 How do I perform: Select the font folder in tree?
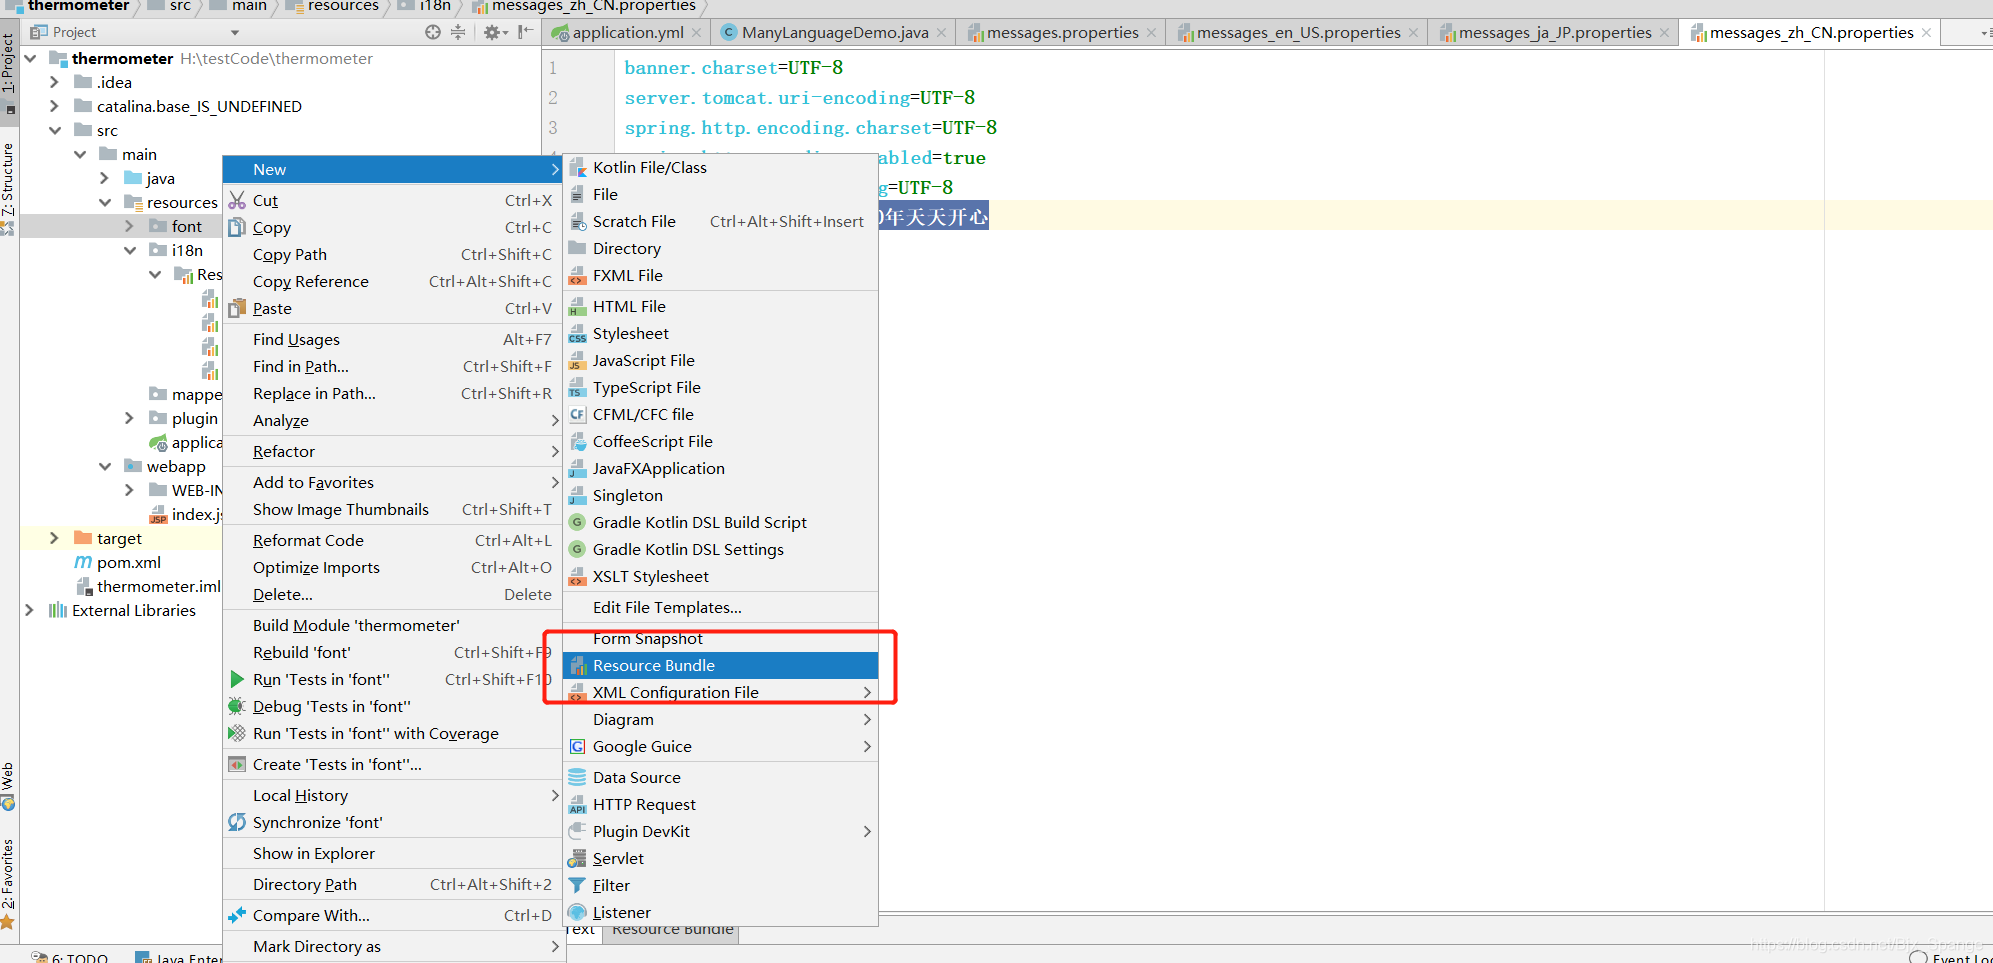pyautogui.click(x=186, y=226)
